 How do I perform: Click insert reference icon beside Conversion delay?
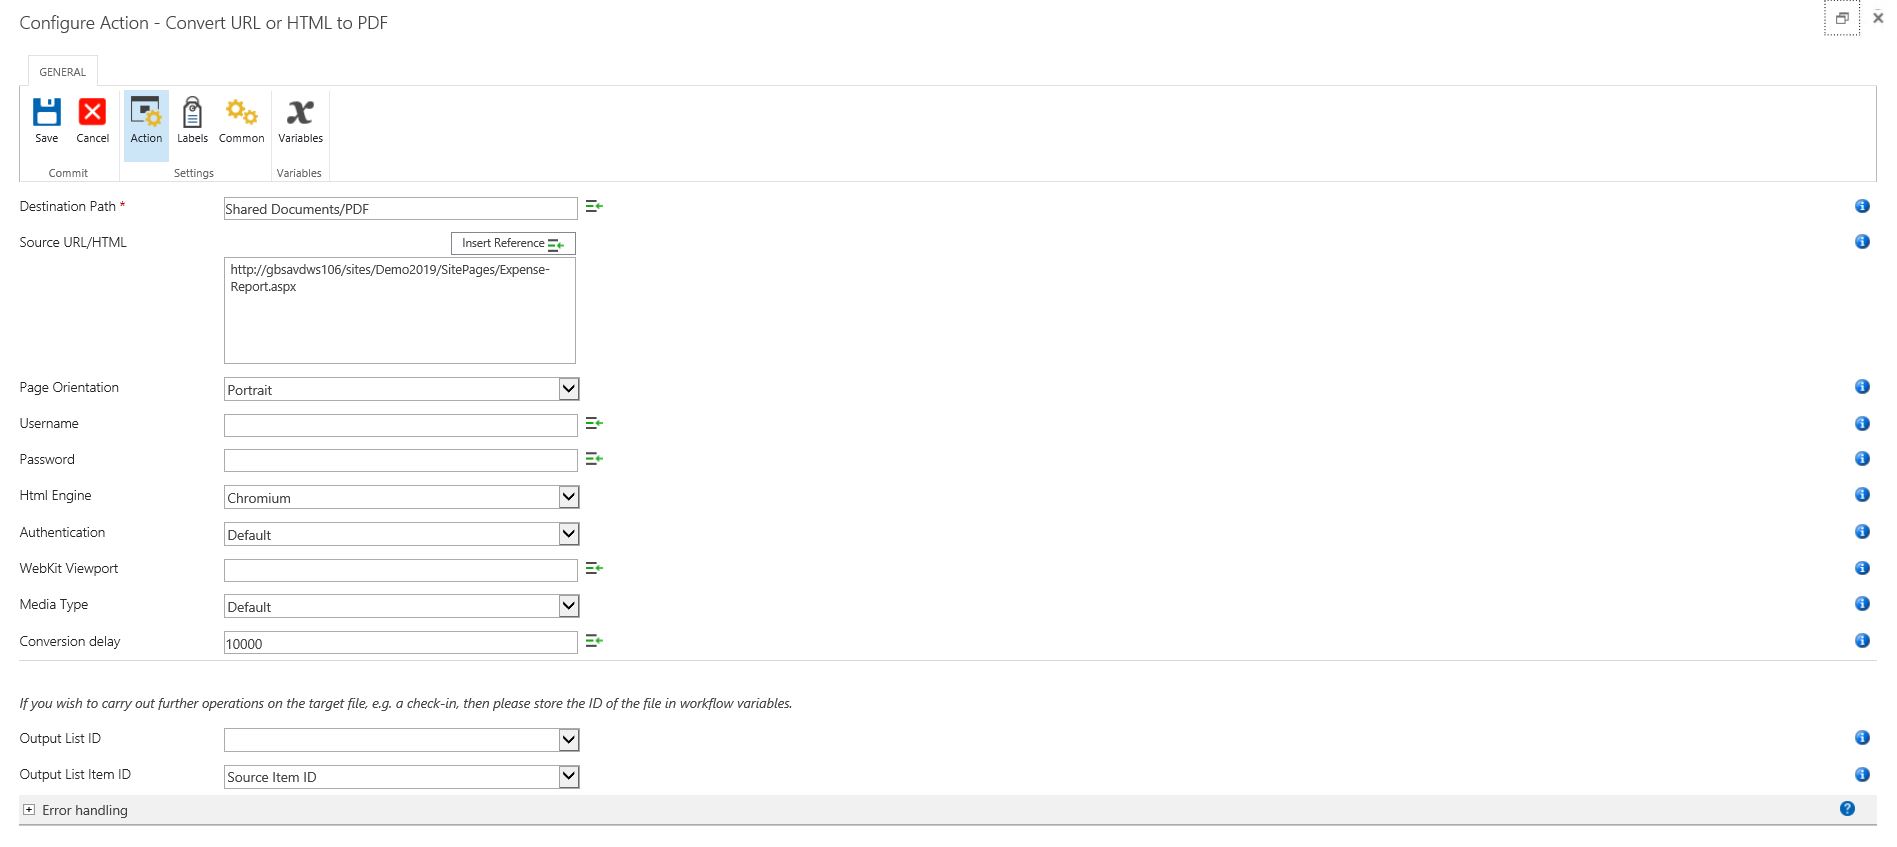point(594,641)
